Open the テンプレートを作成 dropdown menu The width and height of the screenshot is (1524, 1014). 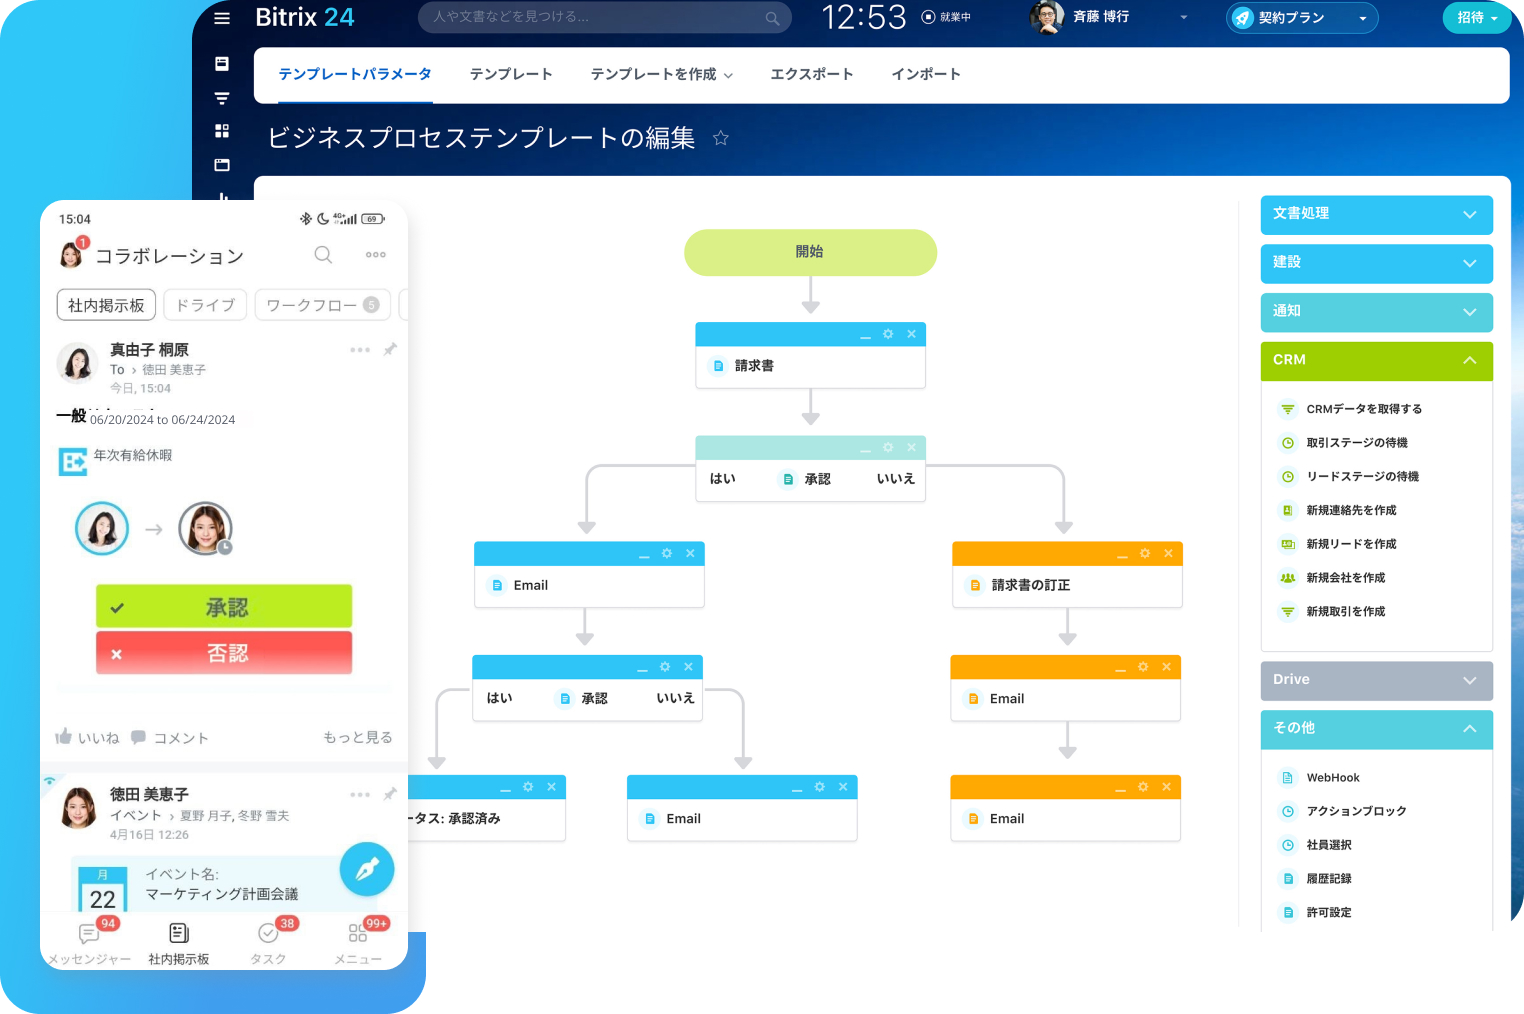pos(661,74)
